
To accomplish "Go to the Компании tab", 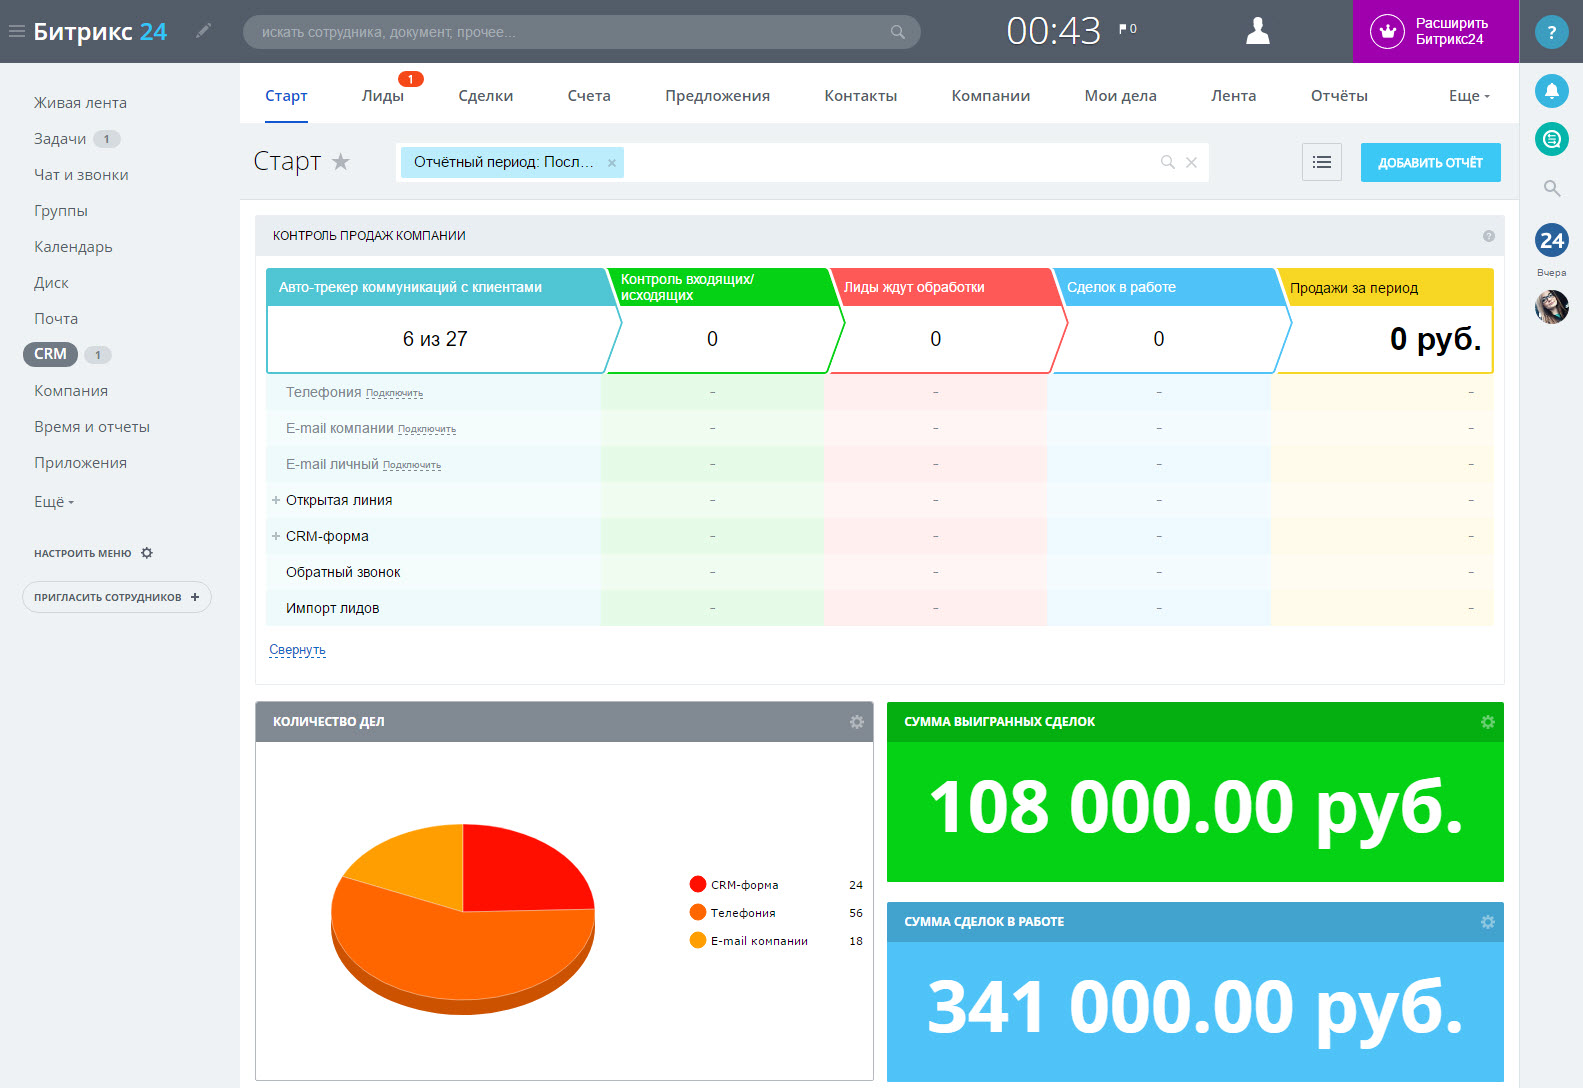I will pyautogui.click(x=991, y=96).
